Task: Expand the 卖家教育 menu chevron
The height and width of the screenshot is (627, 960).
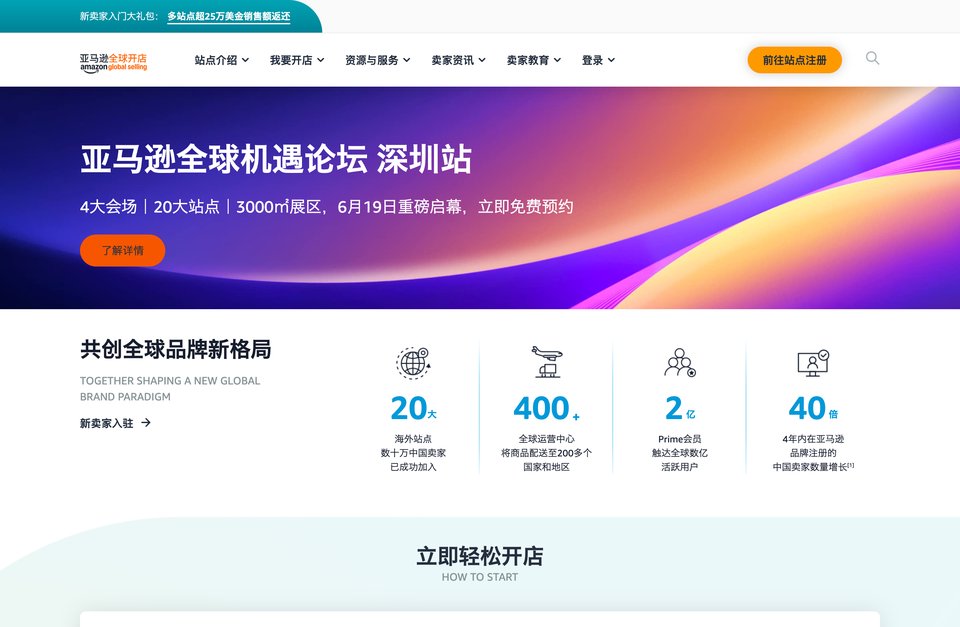Action: coord(557,60)
